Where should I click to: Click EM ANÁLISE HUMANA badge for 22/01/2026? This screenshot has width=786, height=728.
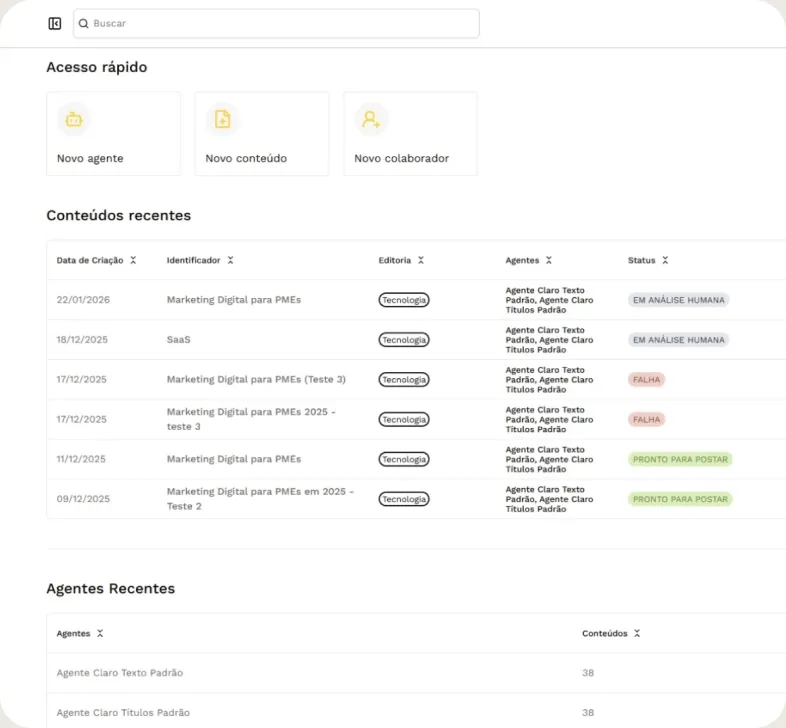[679, 300]
